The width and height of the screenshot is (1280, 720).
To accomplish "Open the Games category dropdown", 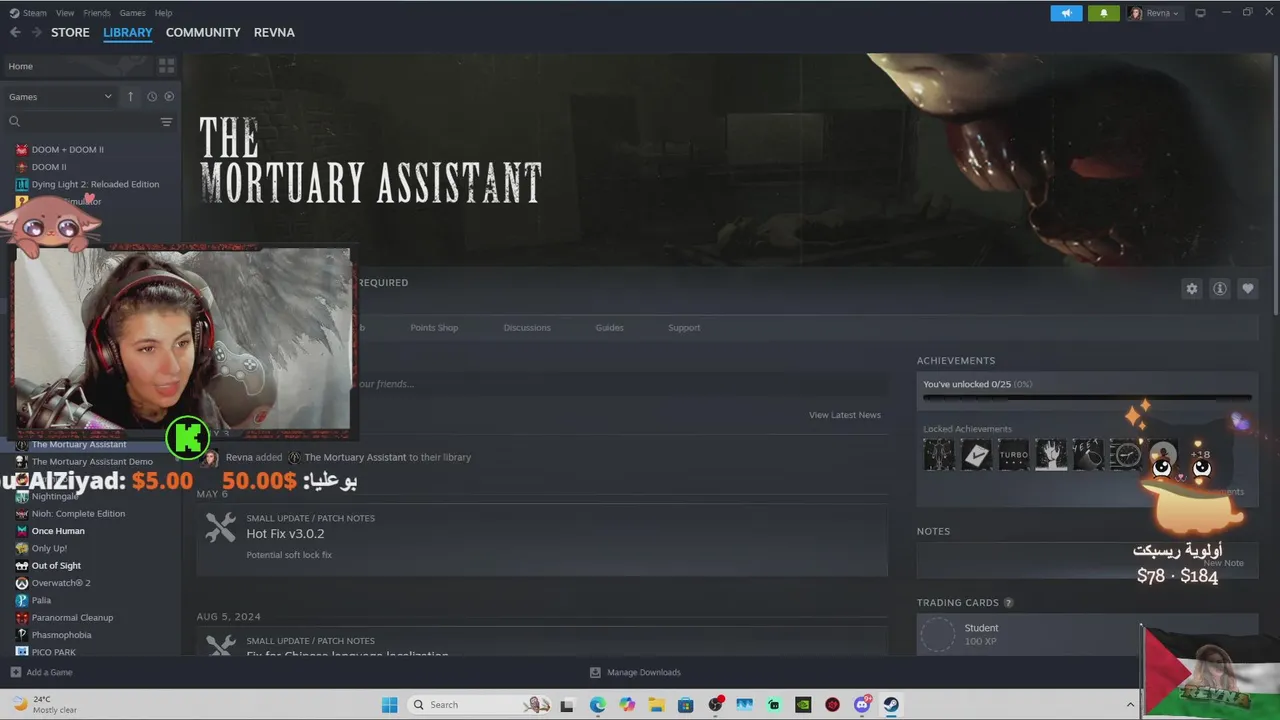I will click(x=60, y=96).
